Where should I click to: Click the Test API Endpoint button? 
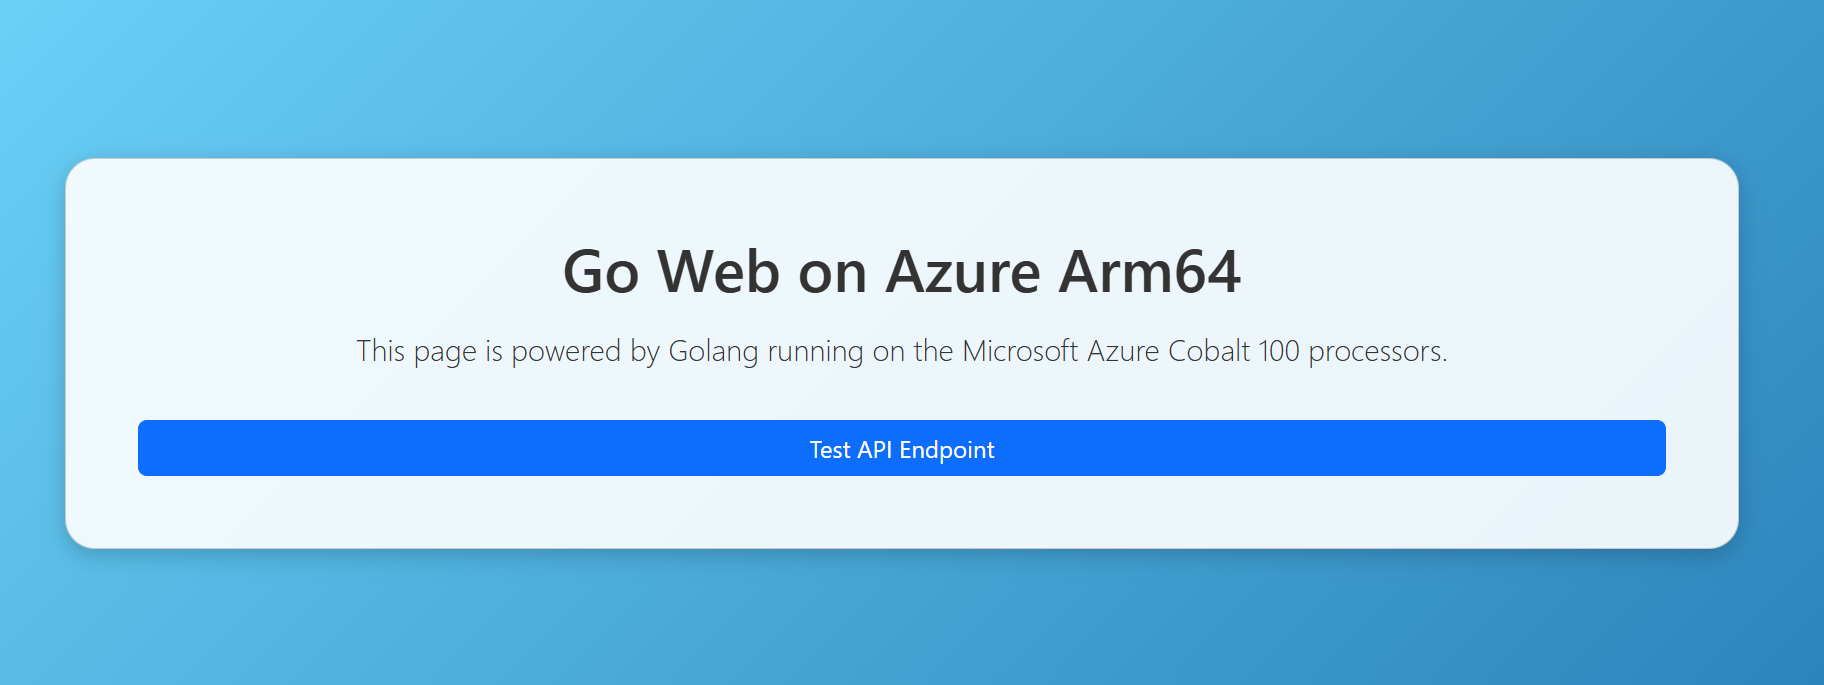(901, 449)
